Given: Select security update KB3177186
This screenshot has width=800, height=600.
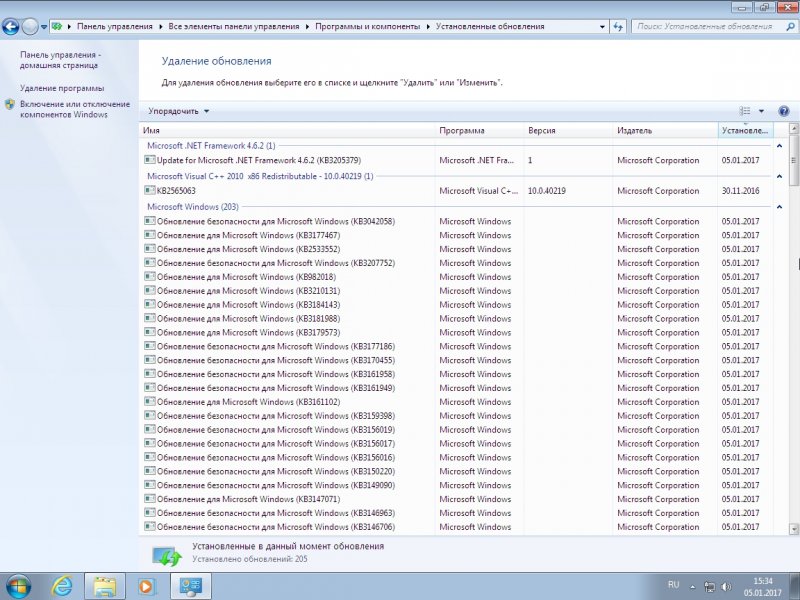Looking at the screenshot, I should [457, 346].
